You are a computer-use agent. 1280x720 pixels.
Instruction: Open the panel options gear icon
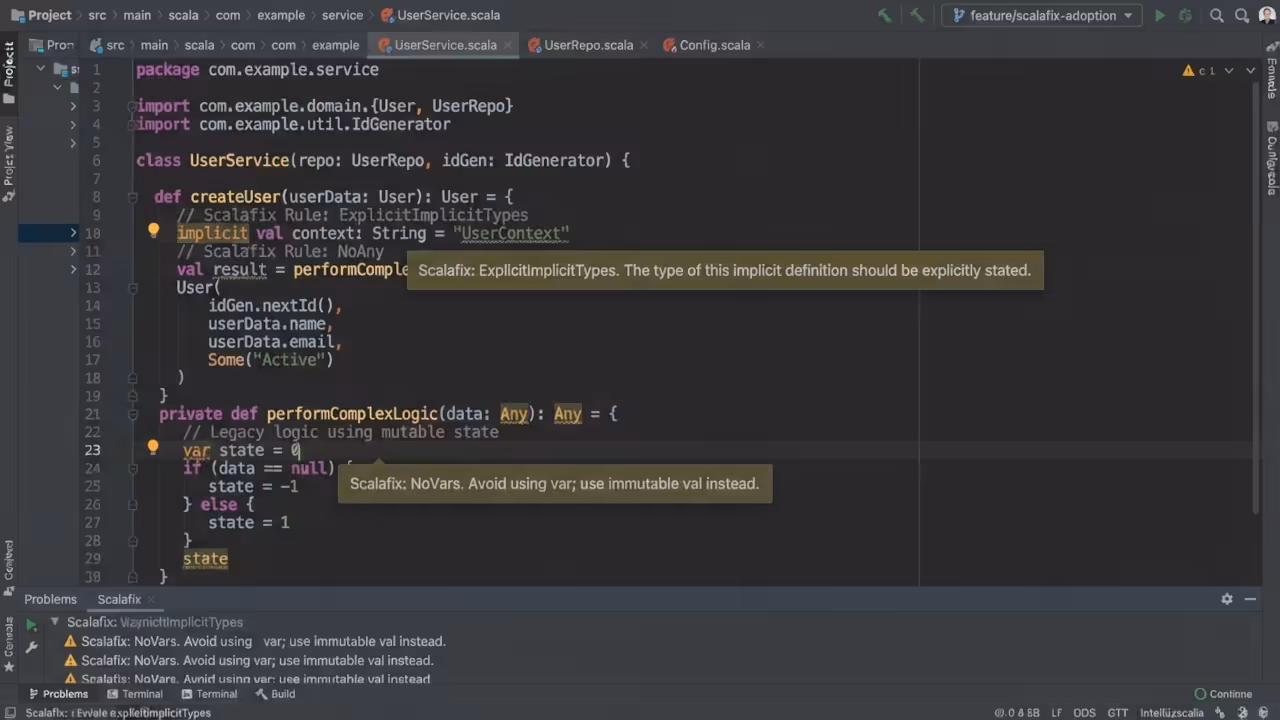tap(1227, 599)
